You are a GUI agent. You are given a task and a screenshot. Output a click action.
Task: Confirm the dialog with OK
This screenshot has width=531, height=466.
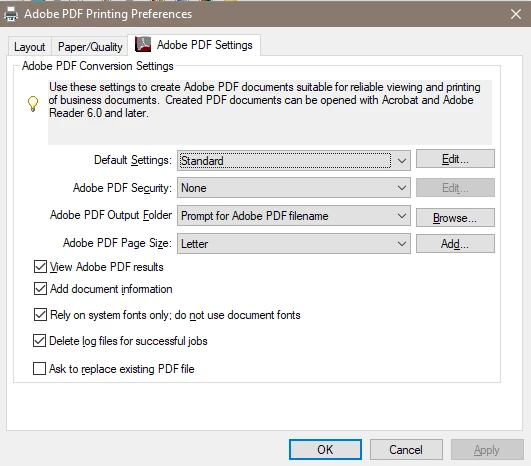click(325, 449)
